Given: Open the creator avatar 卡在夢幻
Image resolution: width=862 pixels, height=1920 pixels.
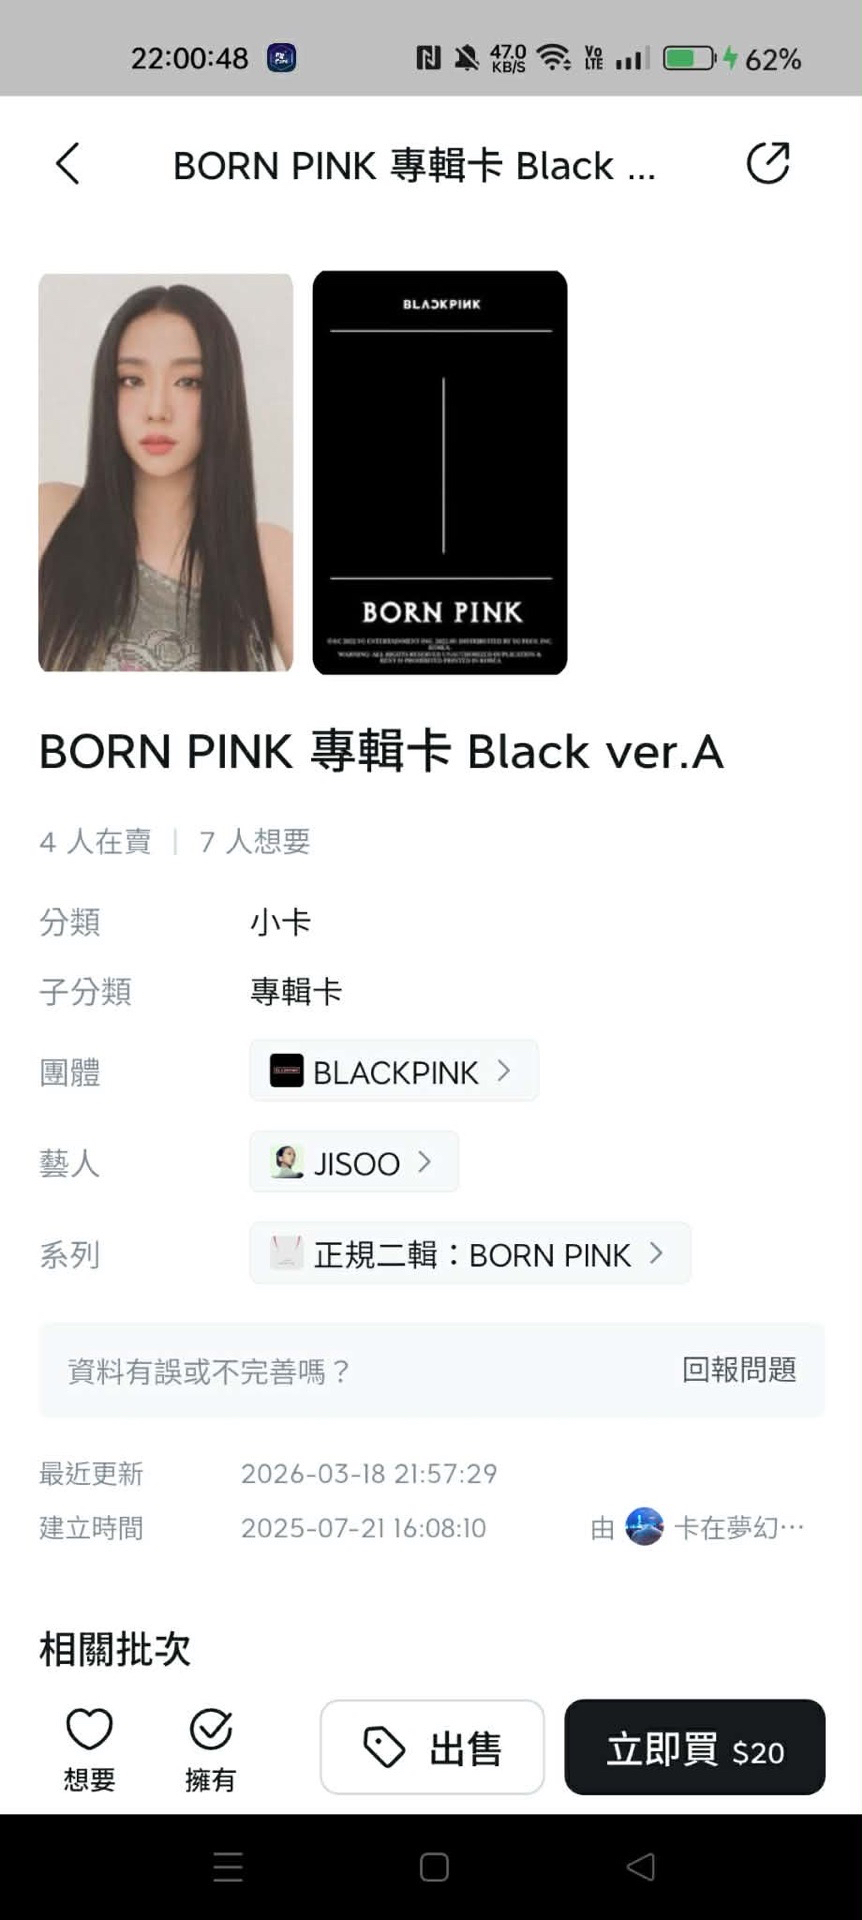Looking at the screenshot, I should tap(644, 1527).
